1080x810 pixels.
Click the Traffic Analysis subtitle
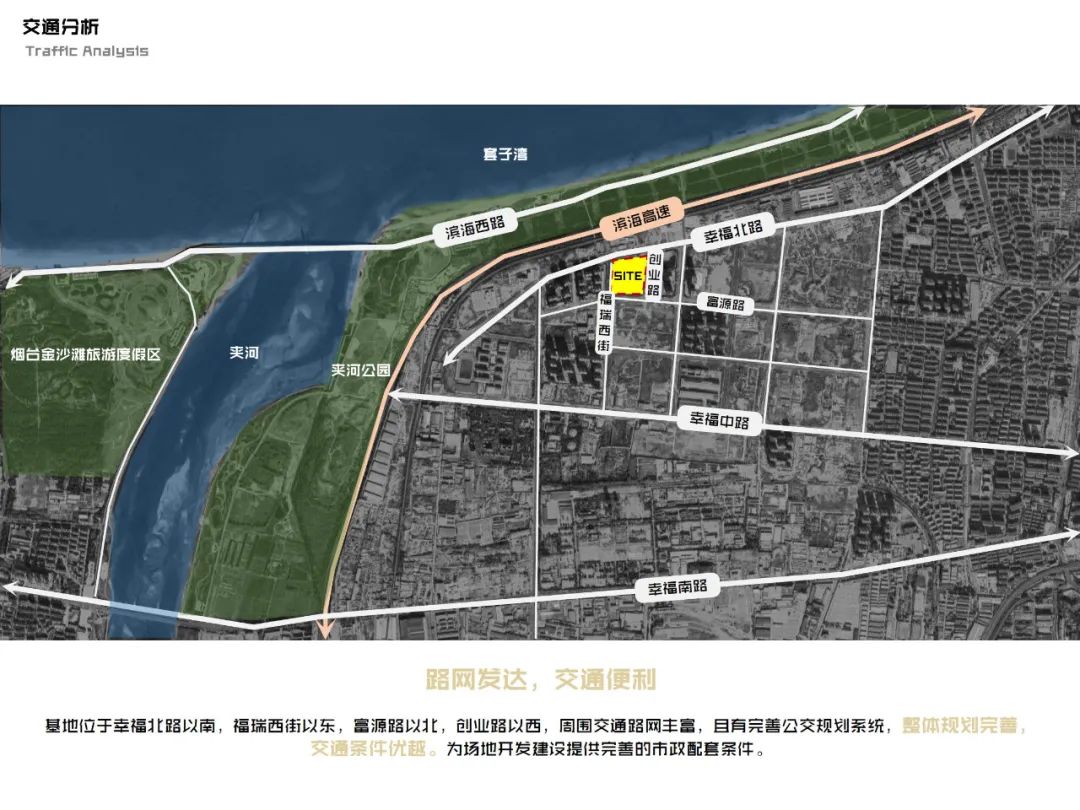[x=87, y=51]
